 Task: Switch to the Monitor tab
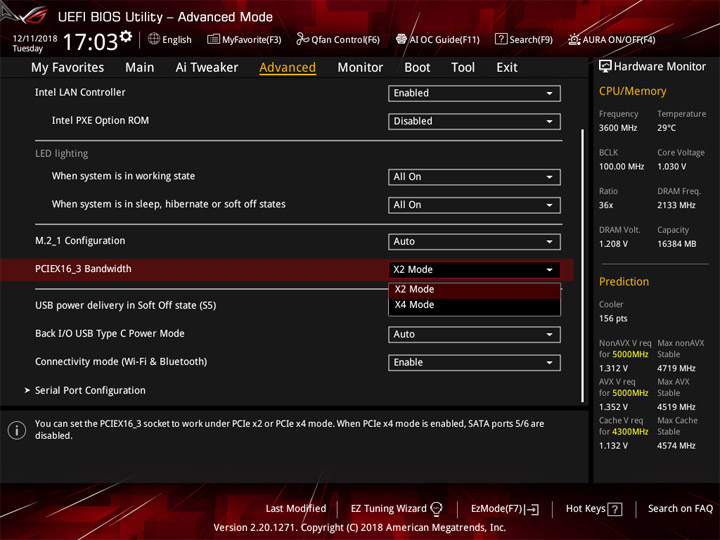(x=360, y=68)
